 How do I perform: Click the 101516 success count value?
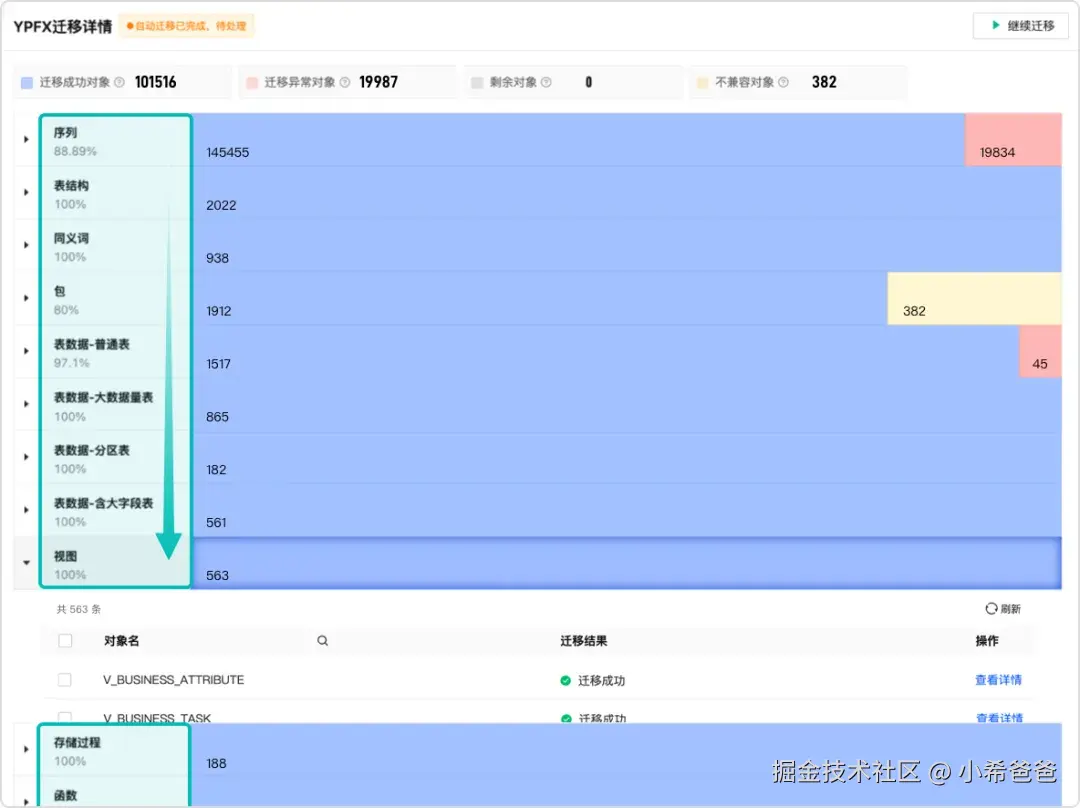click(x=156, y=82)
